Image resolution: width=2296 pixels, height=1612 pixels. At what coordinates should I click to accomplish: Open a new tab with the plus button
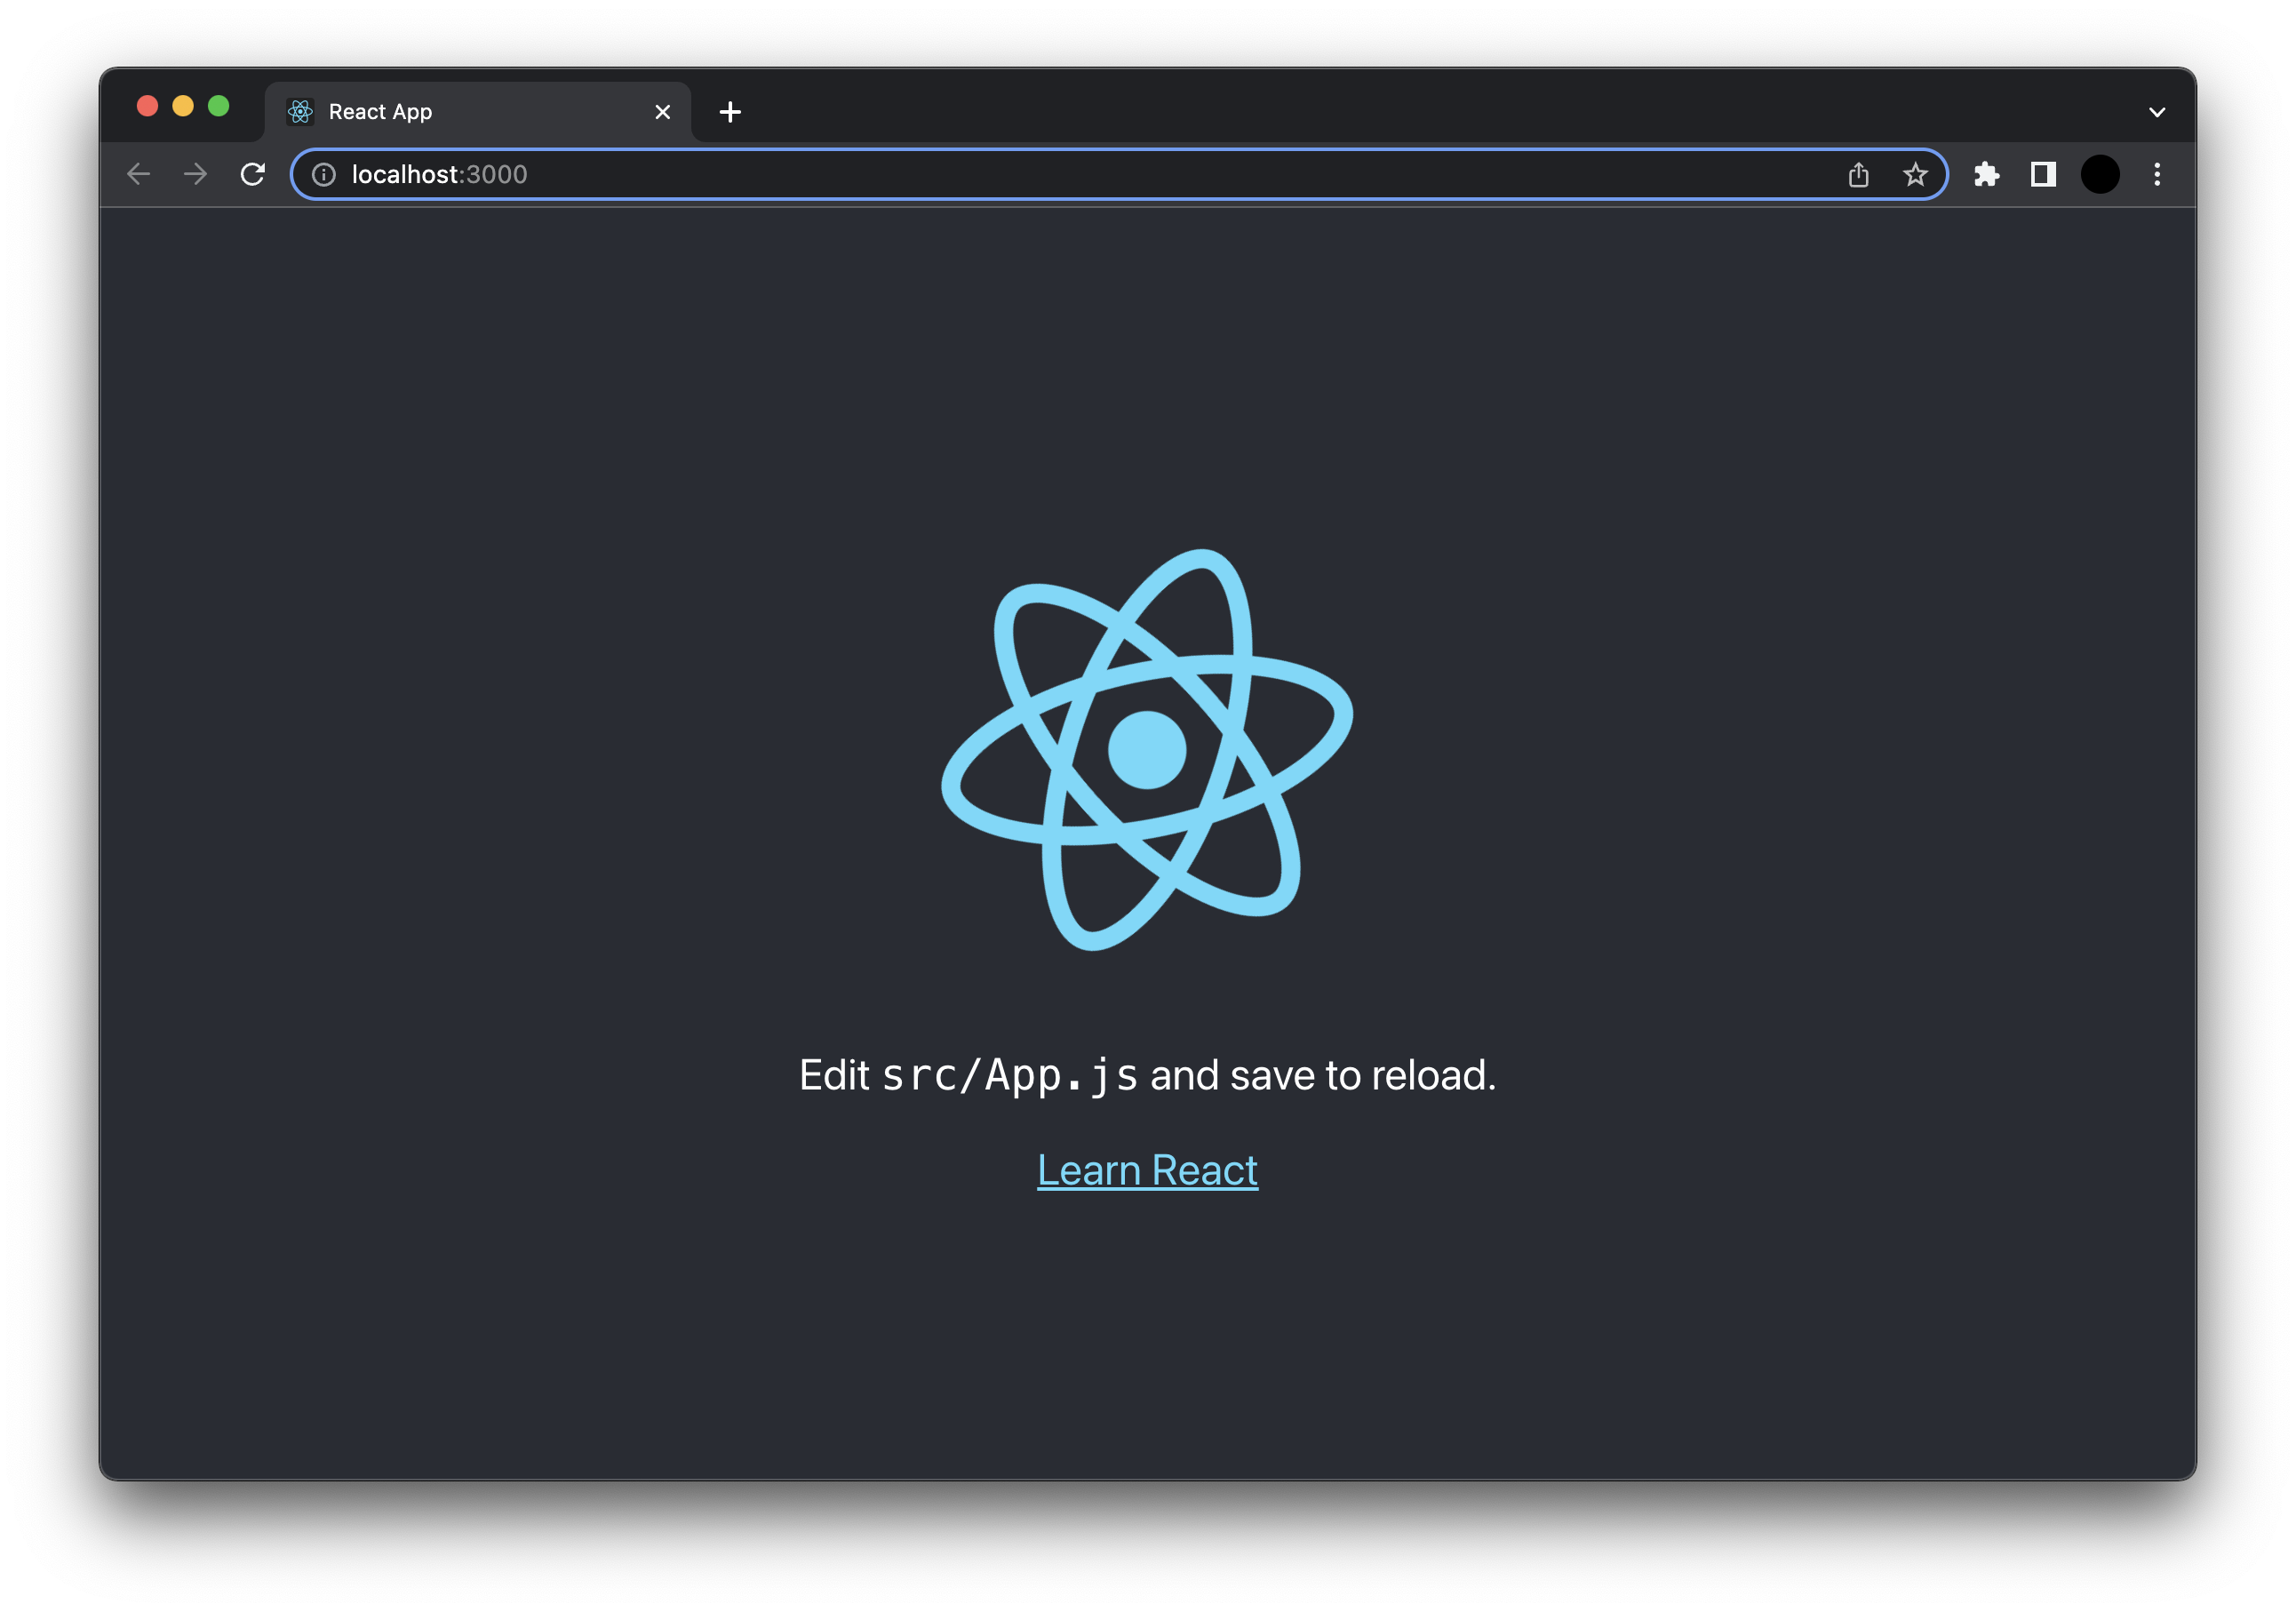(x=730, y=112)
